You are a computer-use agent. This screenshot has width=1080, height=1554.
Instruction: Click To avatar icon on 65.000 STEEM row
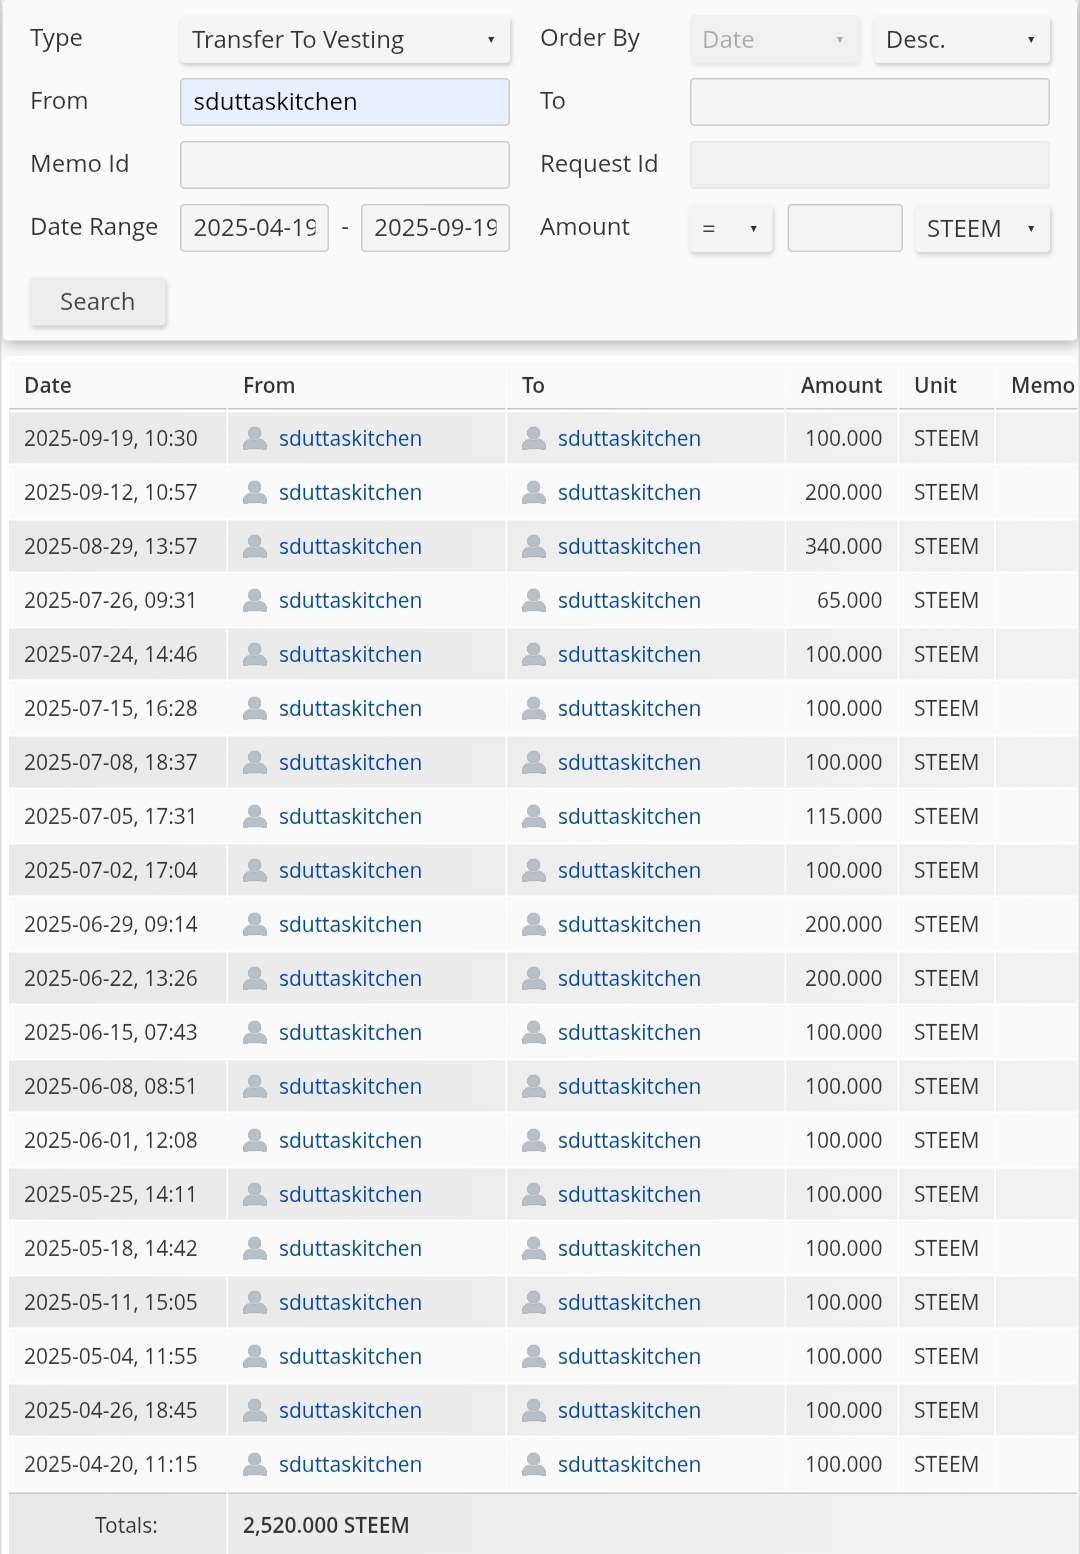click(534, 600)
